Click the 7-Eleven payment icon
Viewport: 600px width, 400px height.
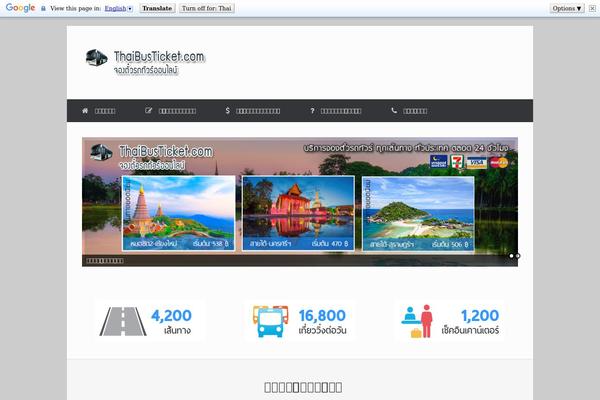pyautogui.click(x=457, y=162)
